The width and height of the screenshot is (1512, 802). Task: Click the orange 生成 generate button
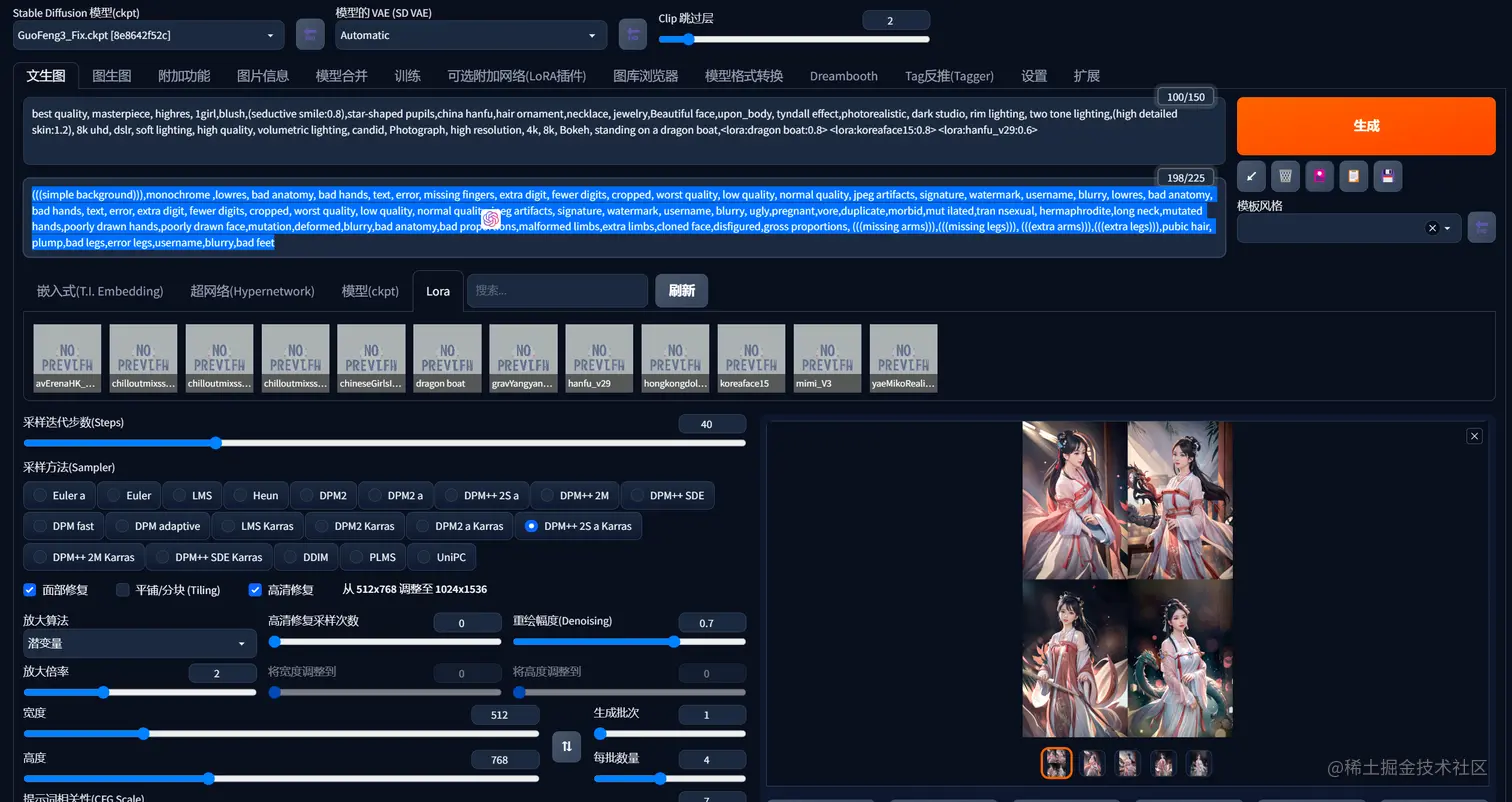point(1366,126)
